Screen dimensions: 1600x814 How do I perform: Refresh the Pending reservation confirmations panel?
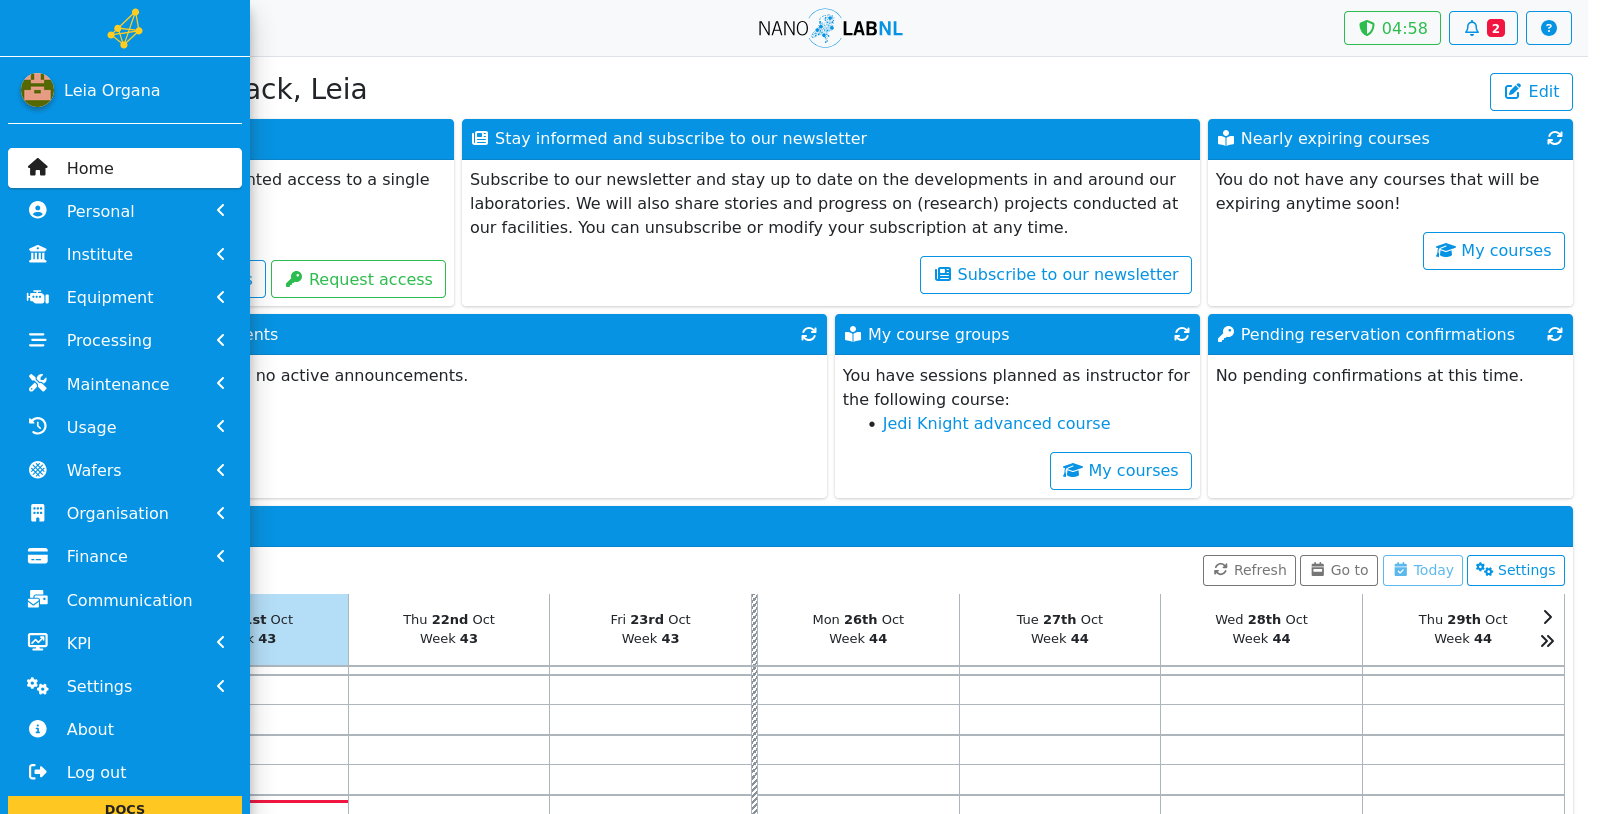[1555, 335]
